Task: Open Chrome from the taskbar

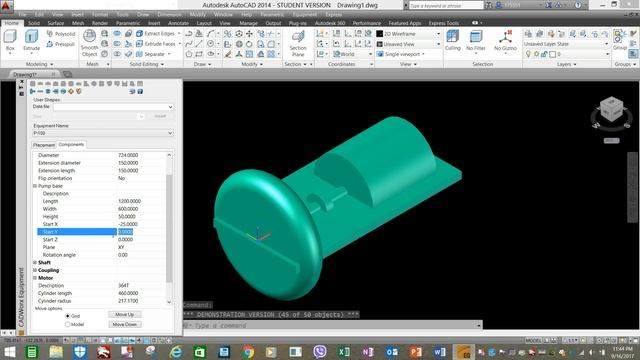Action: coord(248,351)
